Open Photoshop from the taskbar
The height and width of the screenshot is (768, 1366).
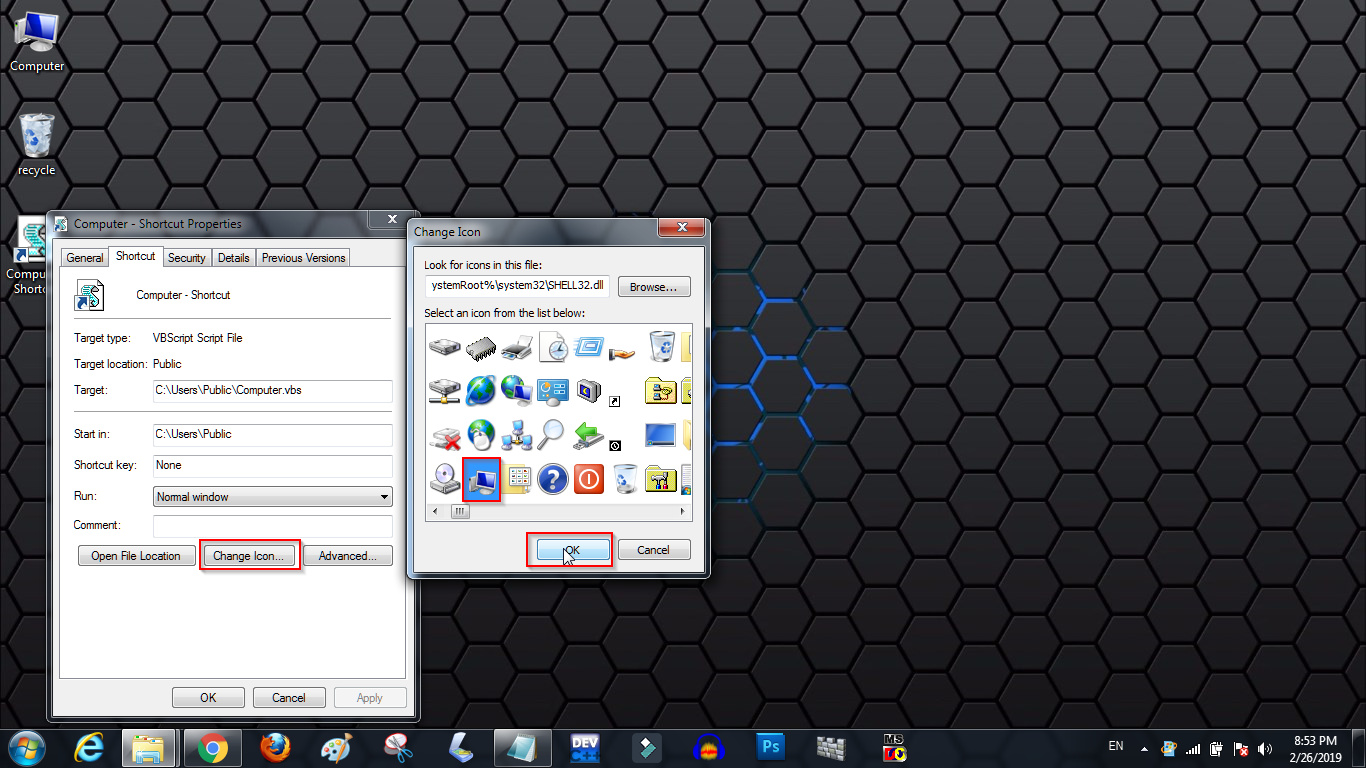[x=770, y=748]
